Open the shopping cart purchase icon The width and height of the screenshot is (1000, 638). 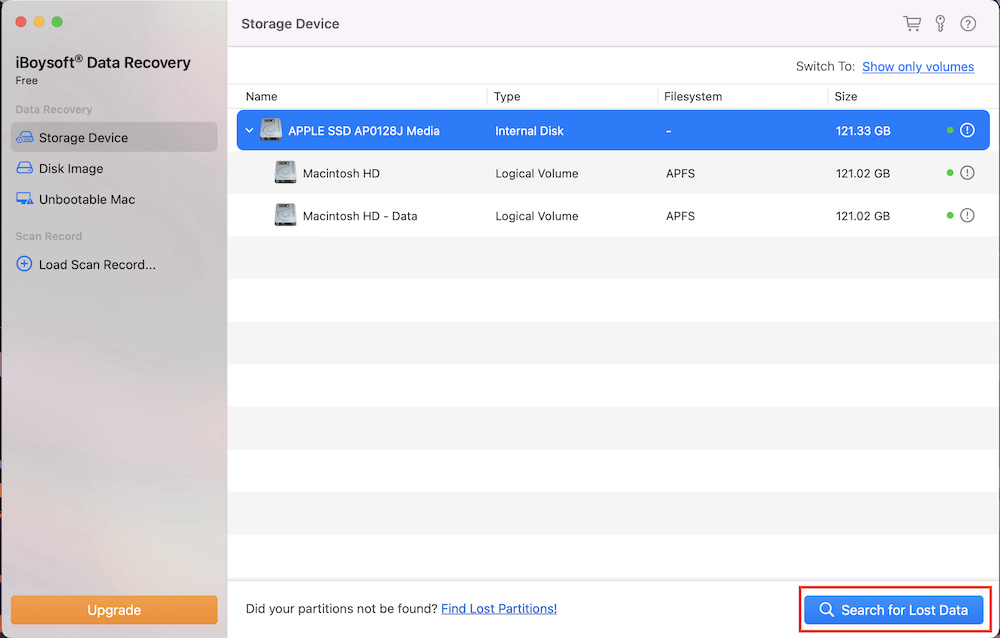tap(912, 24)
